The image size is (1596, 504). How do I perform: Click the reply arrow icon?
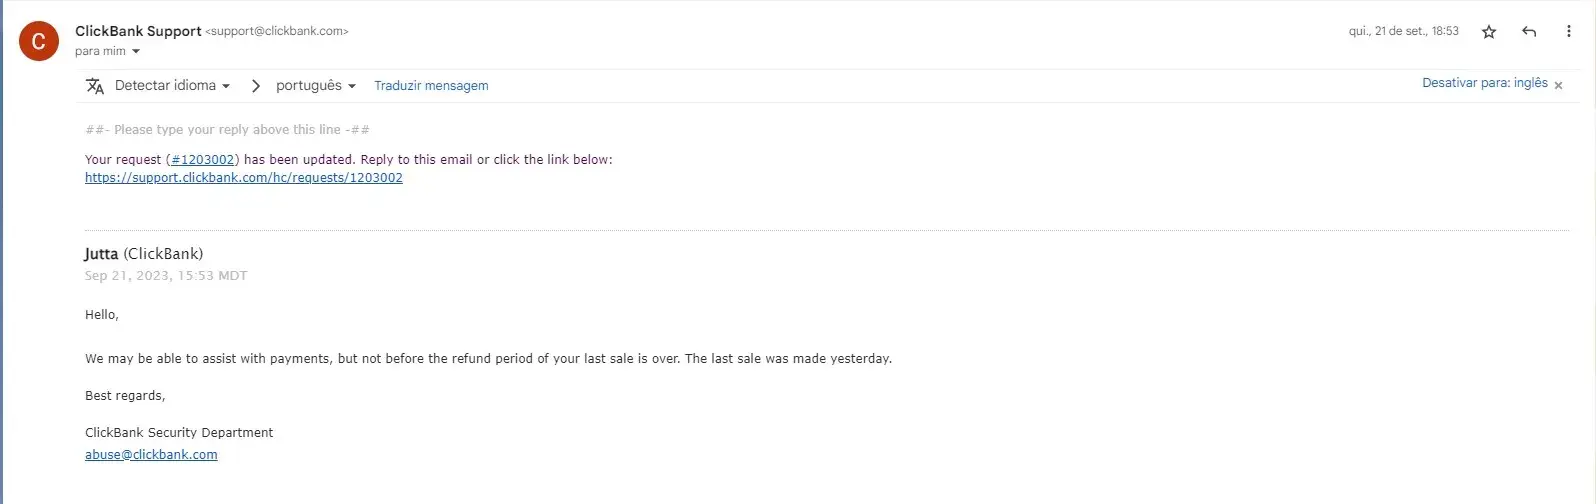1529,32
